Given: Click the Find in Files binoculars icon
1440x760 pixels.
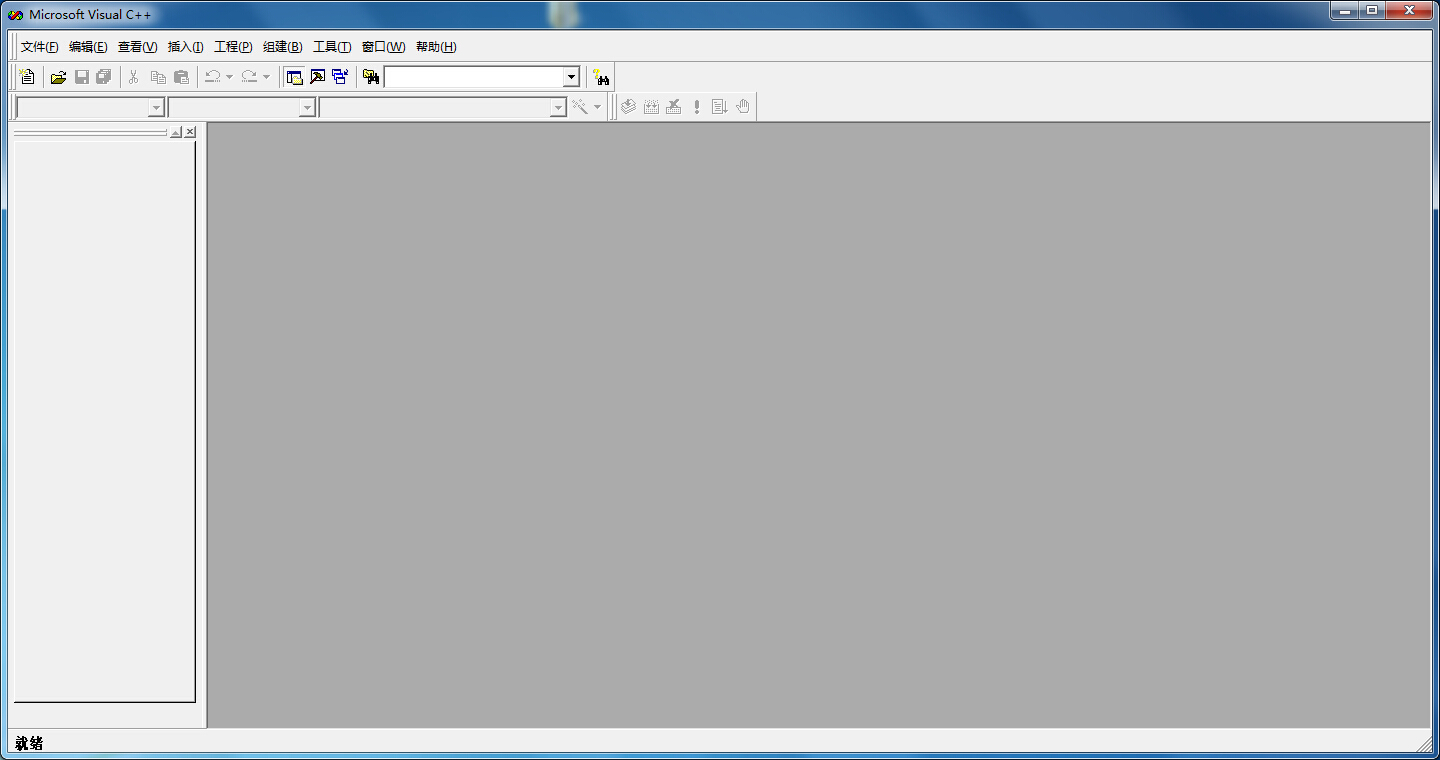Looking at the screenshot, I should [x=371, y=77].
